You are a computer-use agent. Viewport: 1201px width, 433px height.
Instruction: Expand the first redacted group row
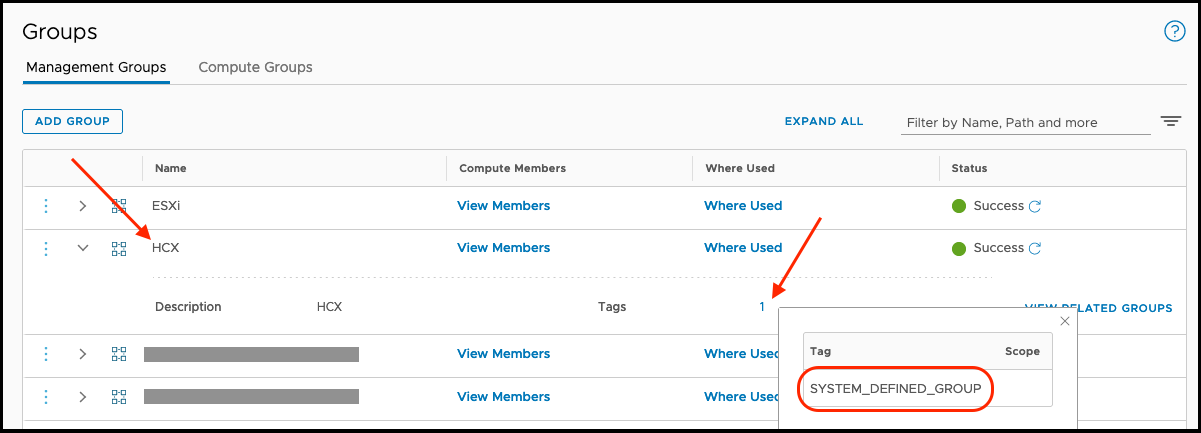coord(83,354)
